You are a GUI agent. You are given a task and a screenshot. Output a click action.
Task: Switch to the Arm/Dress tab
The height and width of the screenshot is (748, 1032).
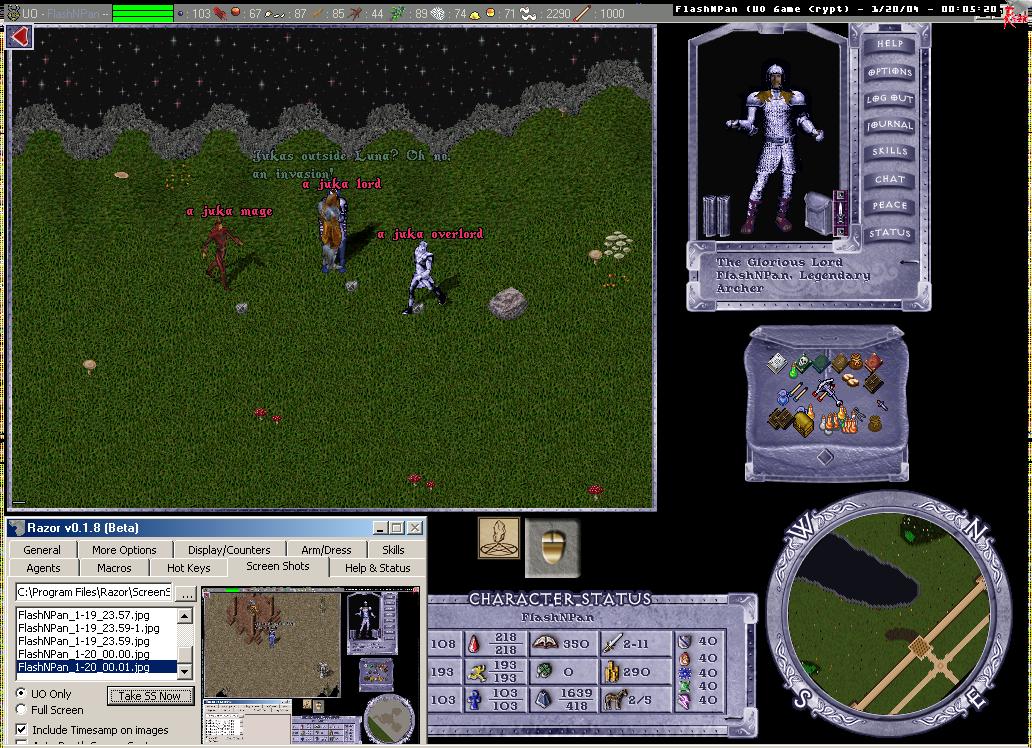[x=326, y=550]
